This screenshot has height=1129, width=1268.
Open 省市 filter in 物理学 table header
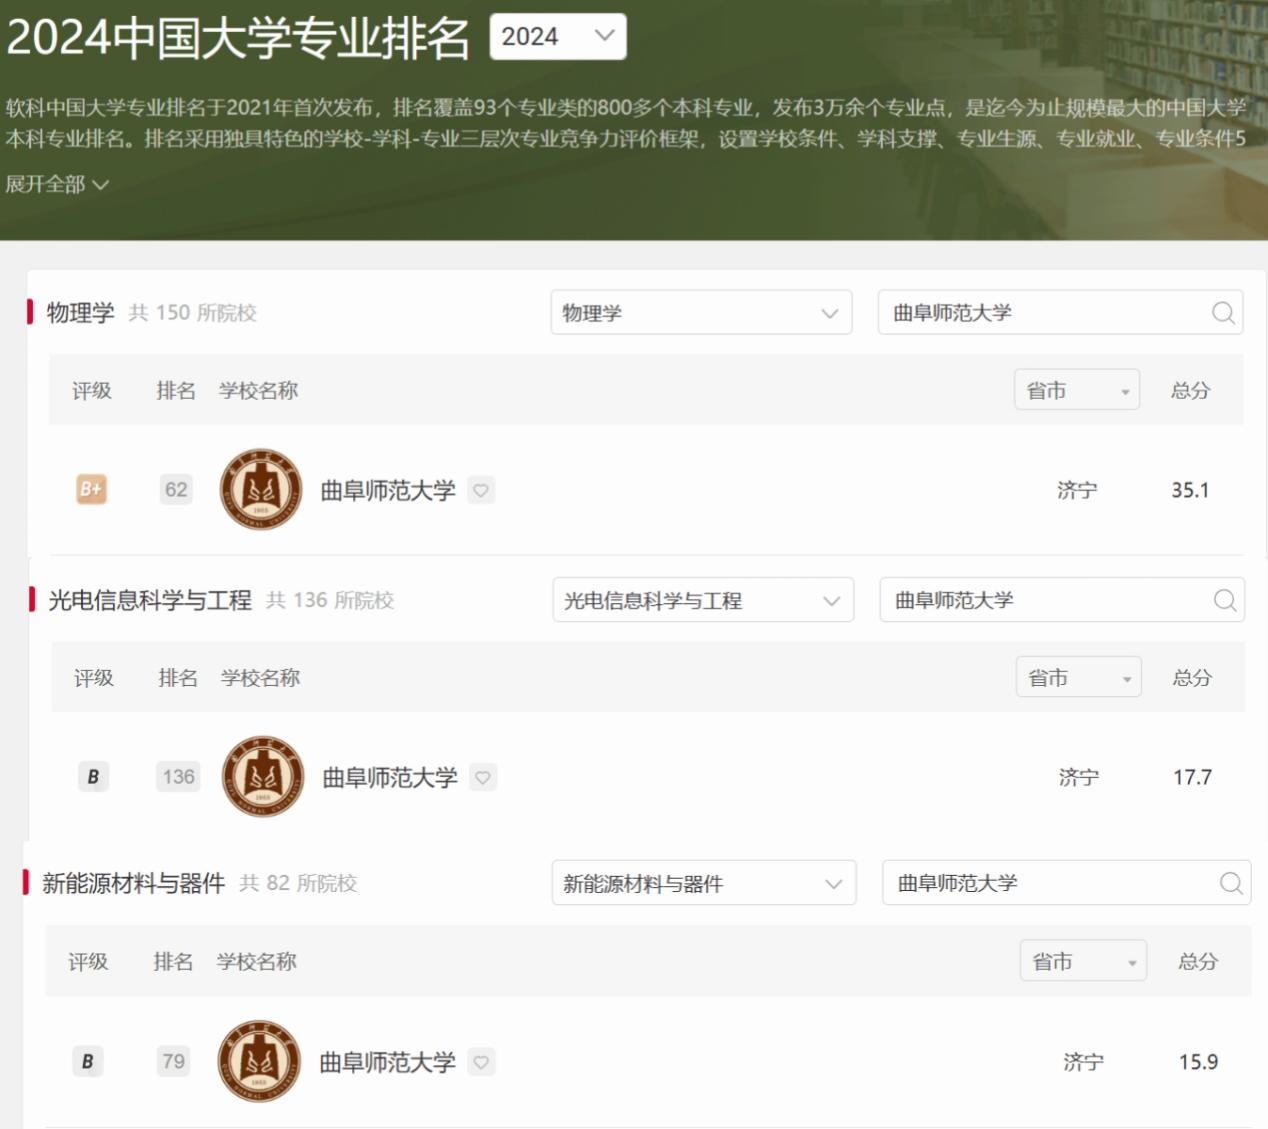tap(1076, 391)
